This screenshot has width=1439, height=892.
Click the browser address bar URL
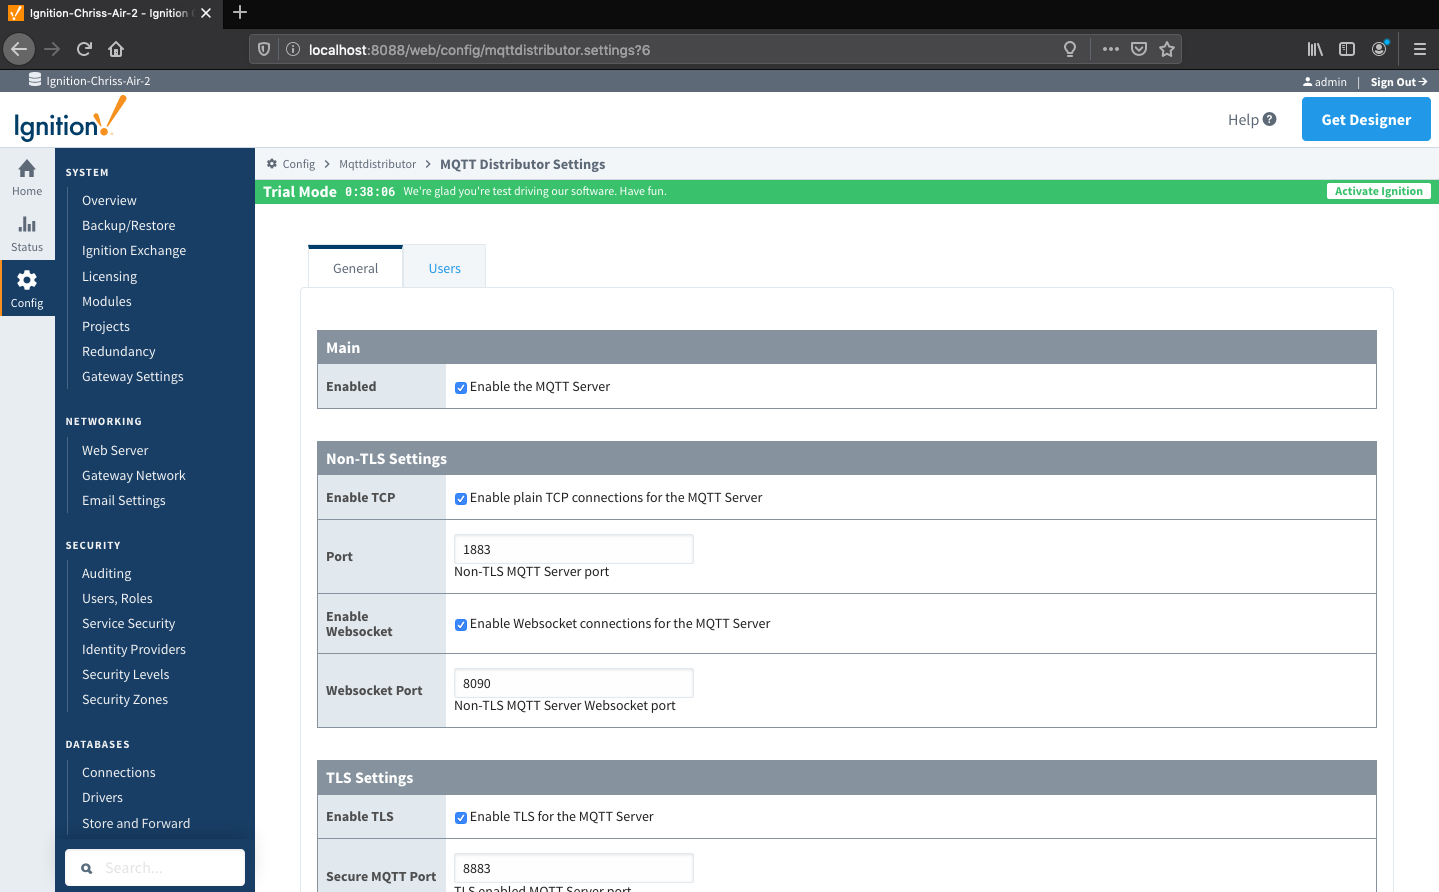pos(479,50)
